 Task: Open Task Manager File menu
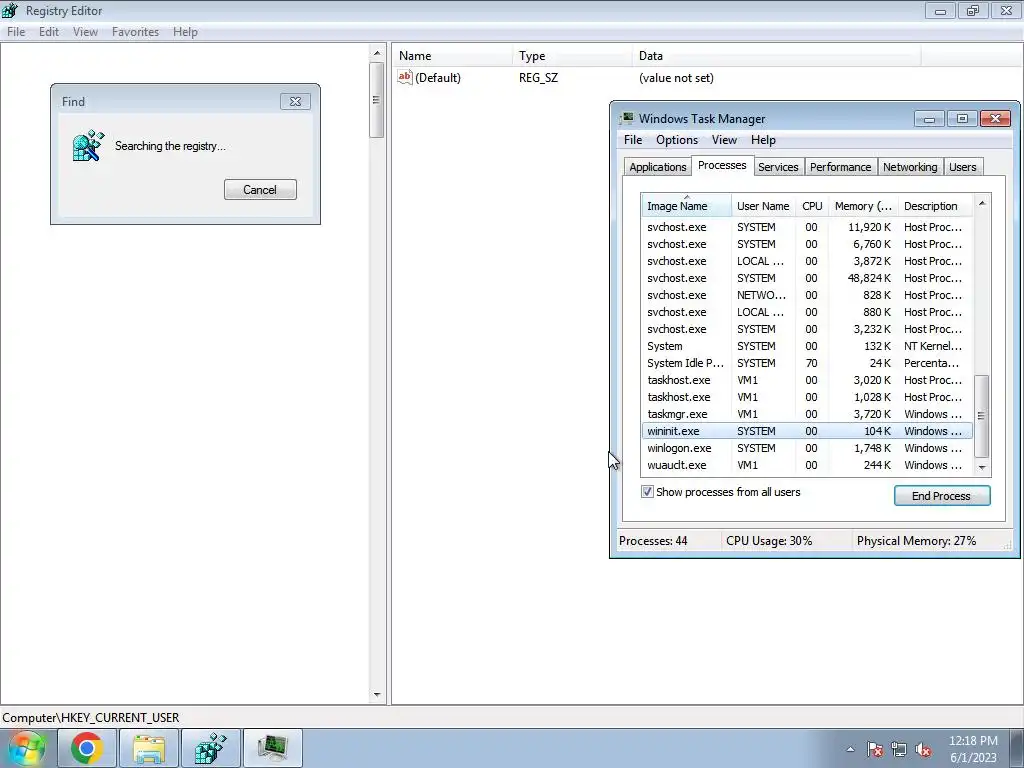[633, 140]
